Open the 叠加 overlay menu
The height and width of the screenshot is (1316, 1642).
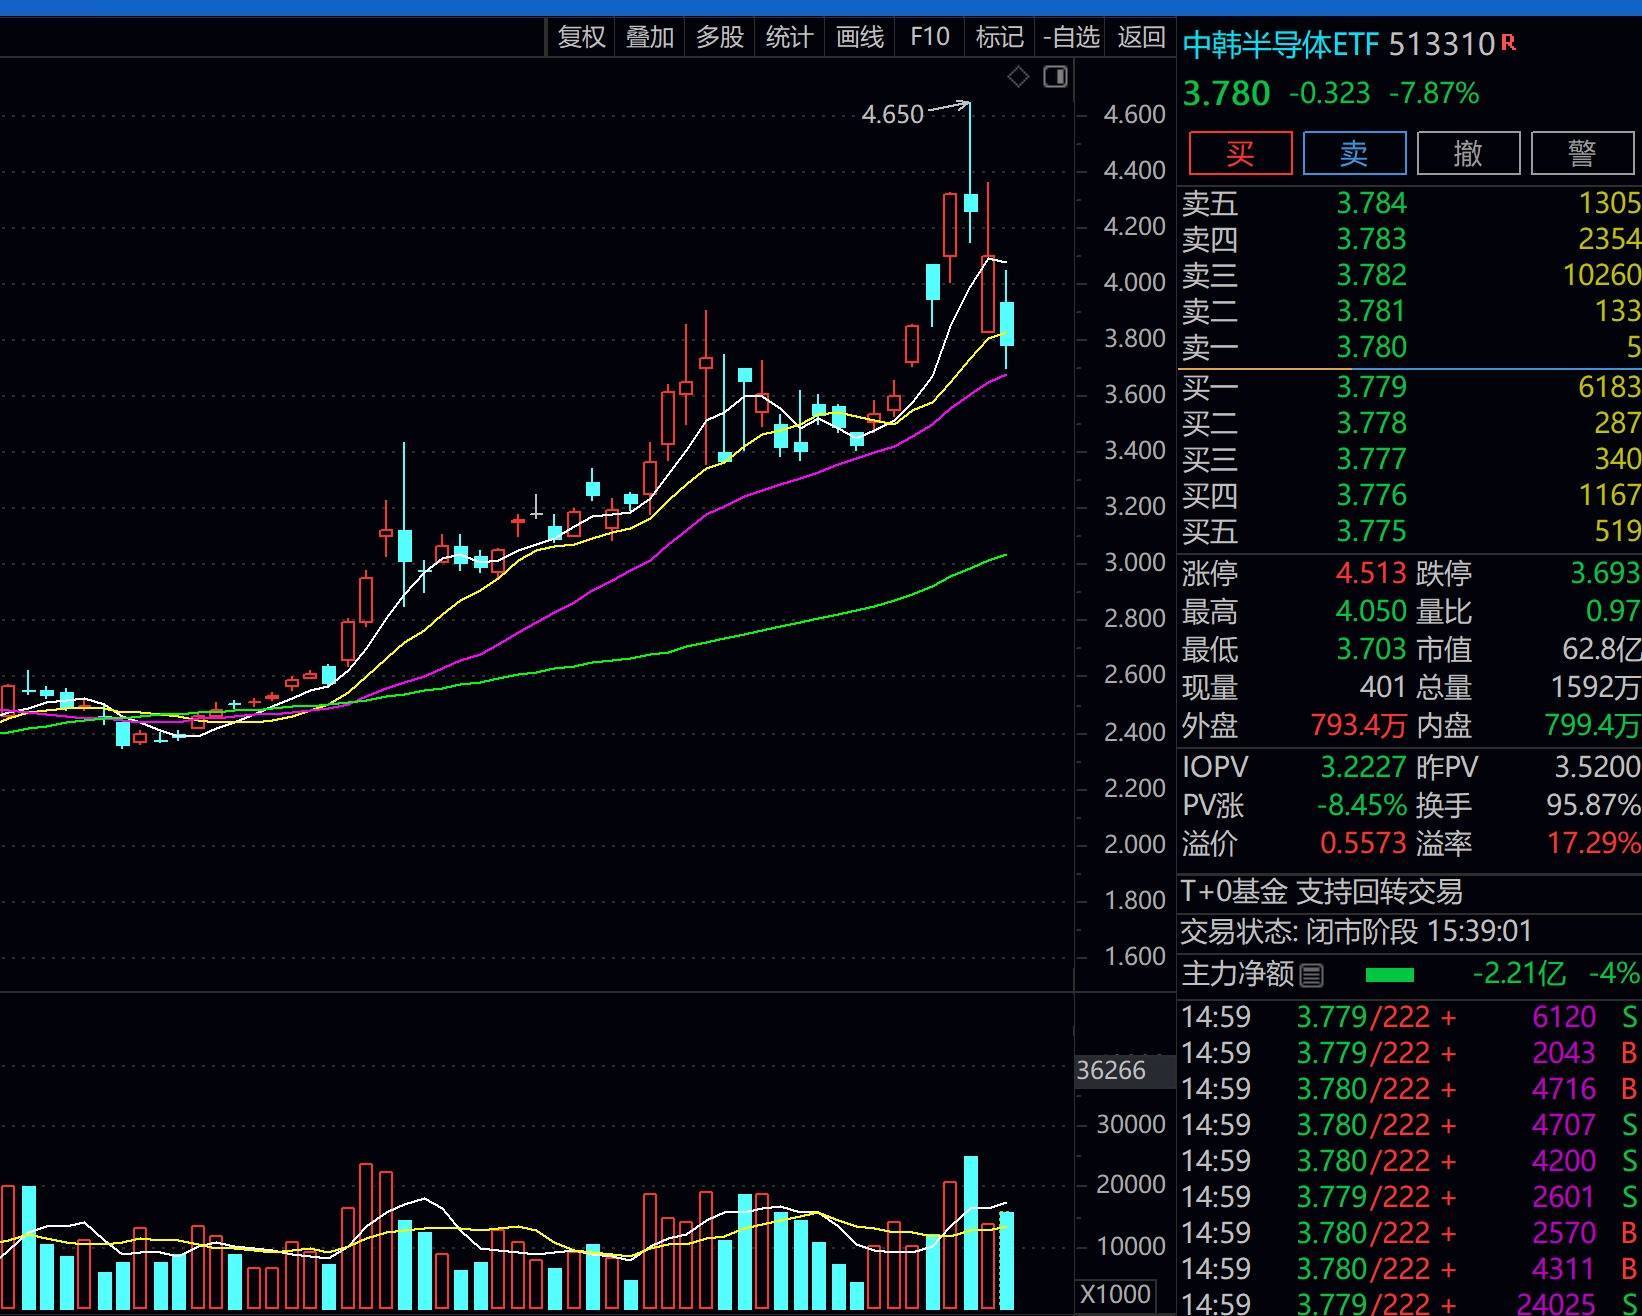point(650,37)
